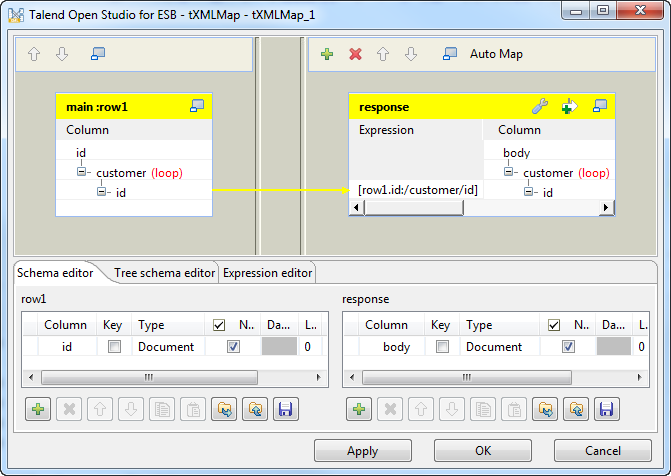Open Type dropdown Document for response body
Image resolution: width=671 pixels, height=476 pixels.
click(x=499, y=346)
